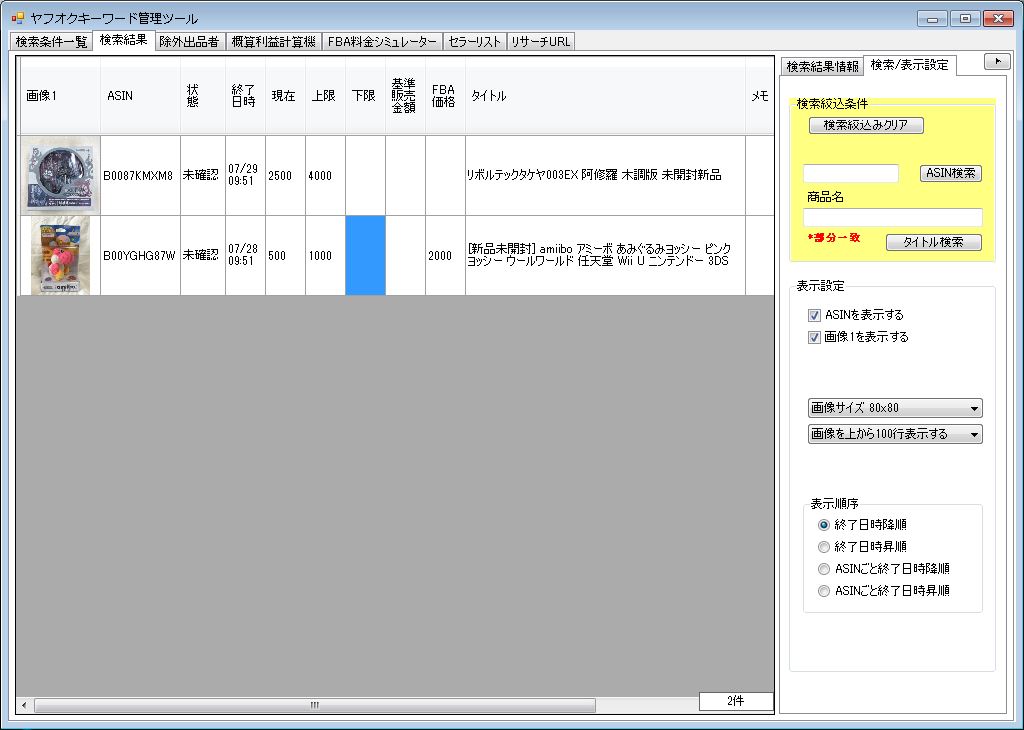This screenshot has width=1024, height=730.
Task: Select the 終了日時昇順 radio button
Action: pyautogui.click(x=824, y=547)
